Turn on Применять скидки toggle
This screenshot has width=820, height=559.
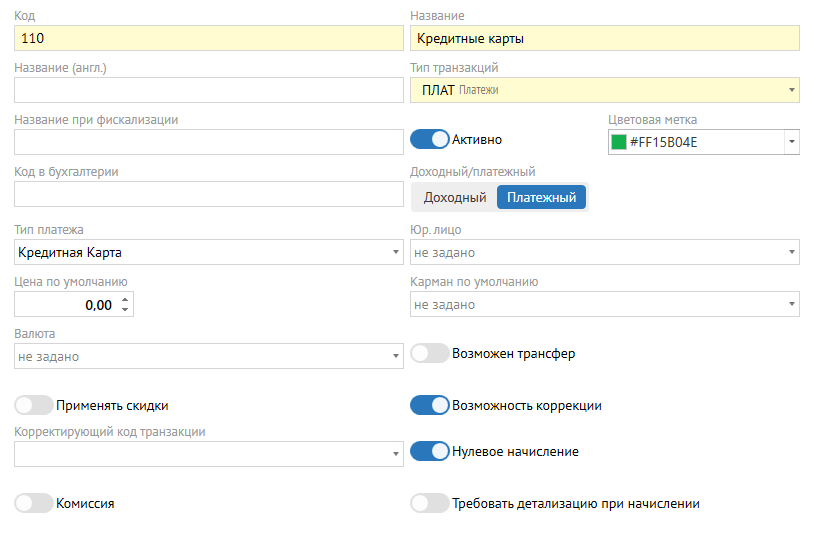click(x=34, y=406)
